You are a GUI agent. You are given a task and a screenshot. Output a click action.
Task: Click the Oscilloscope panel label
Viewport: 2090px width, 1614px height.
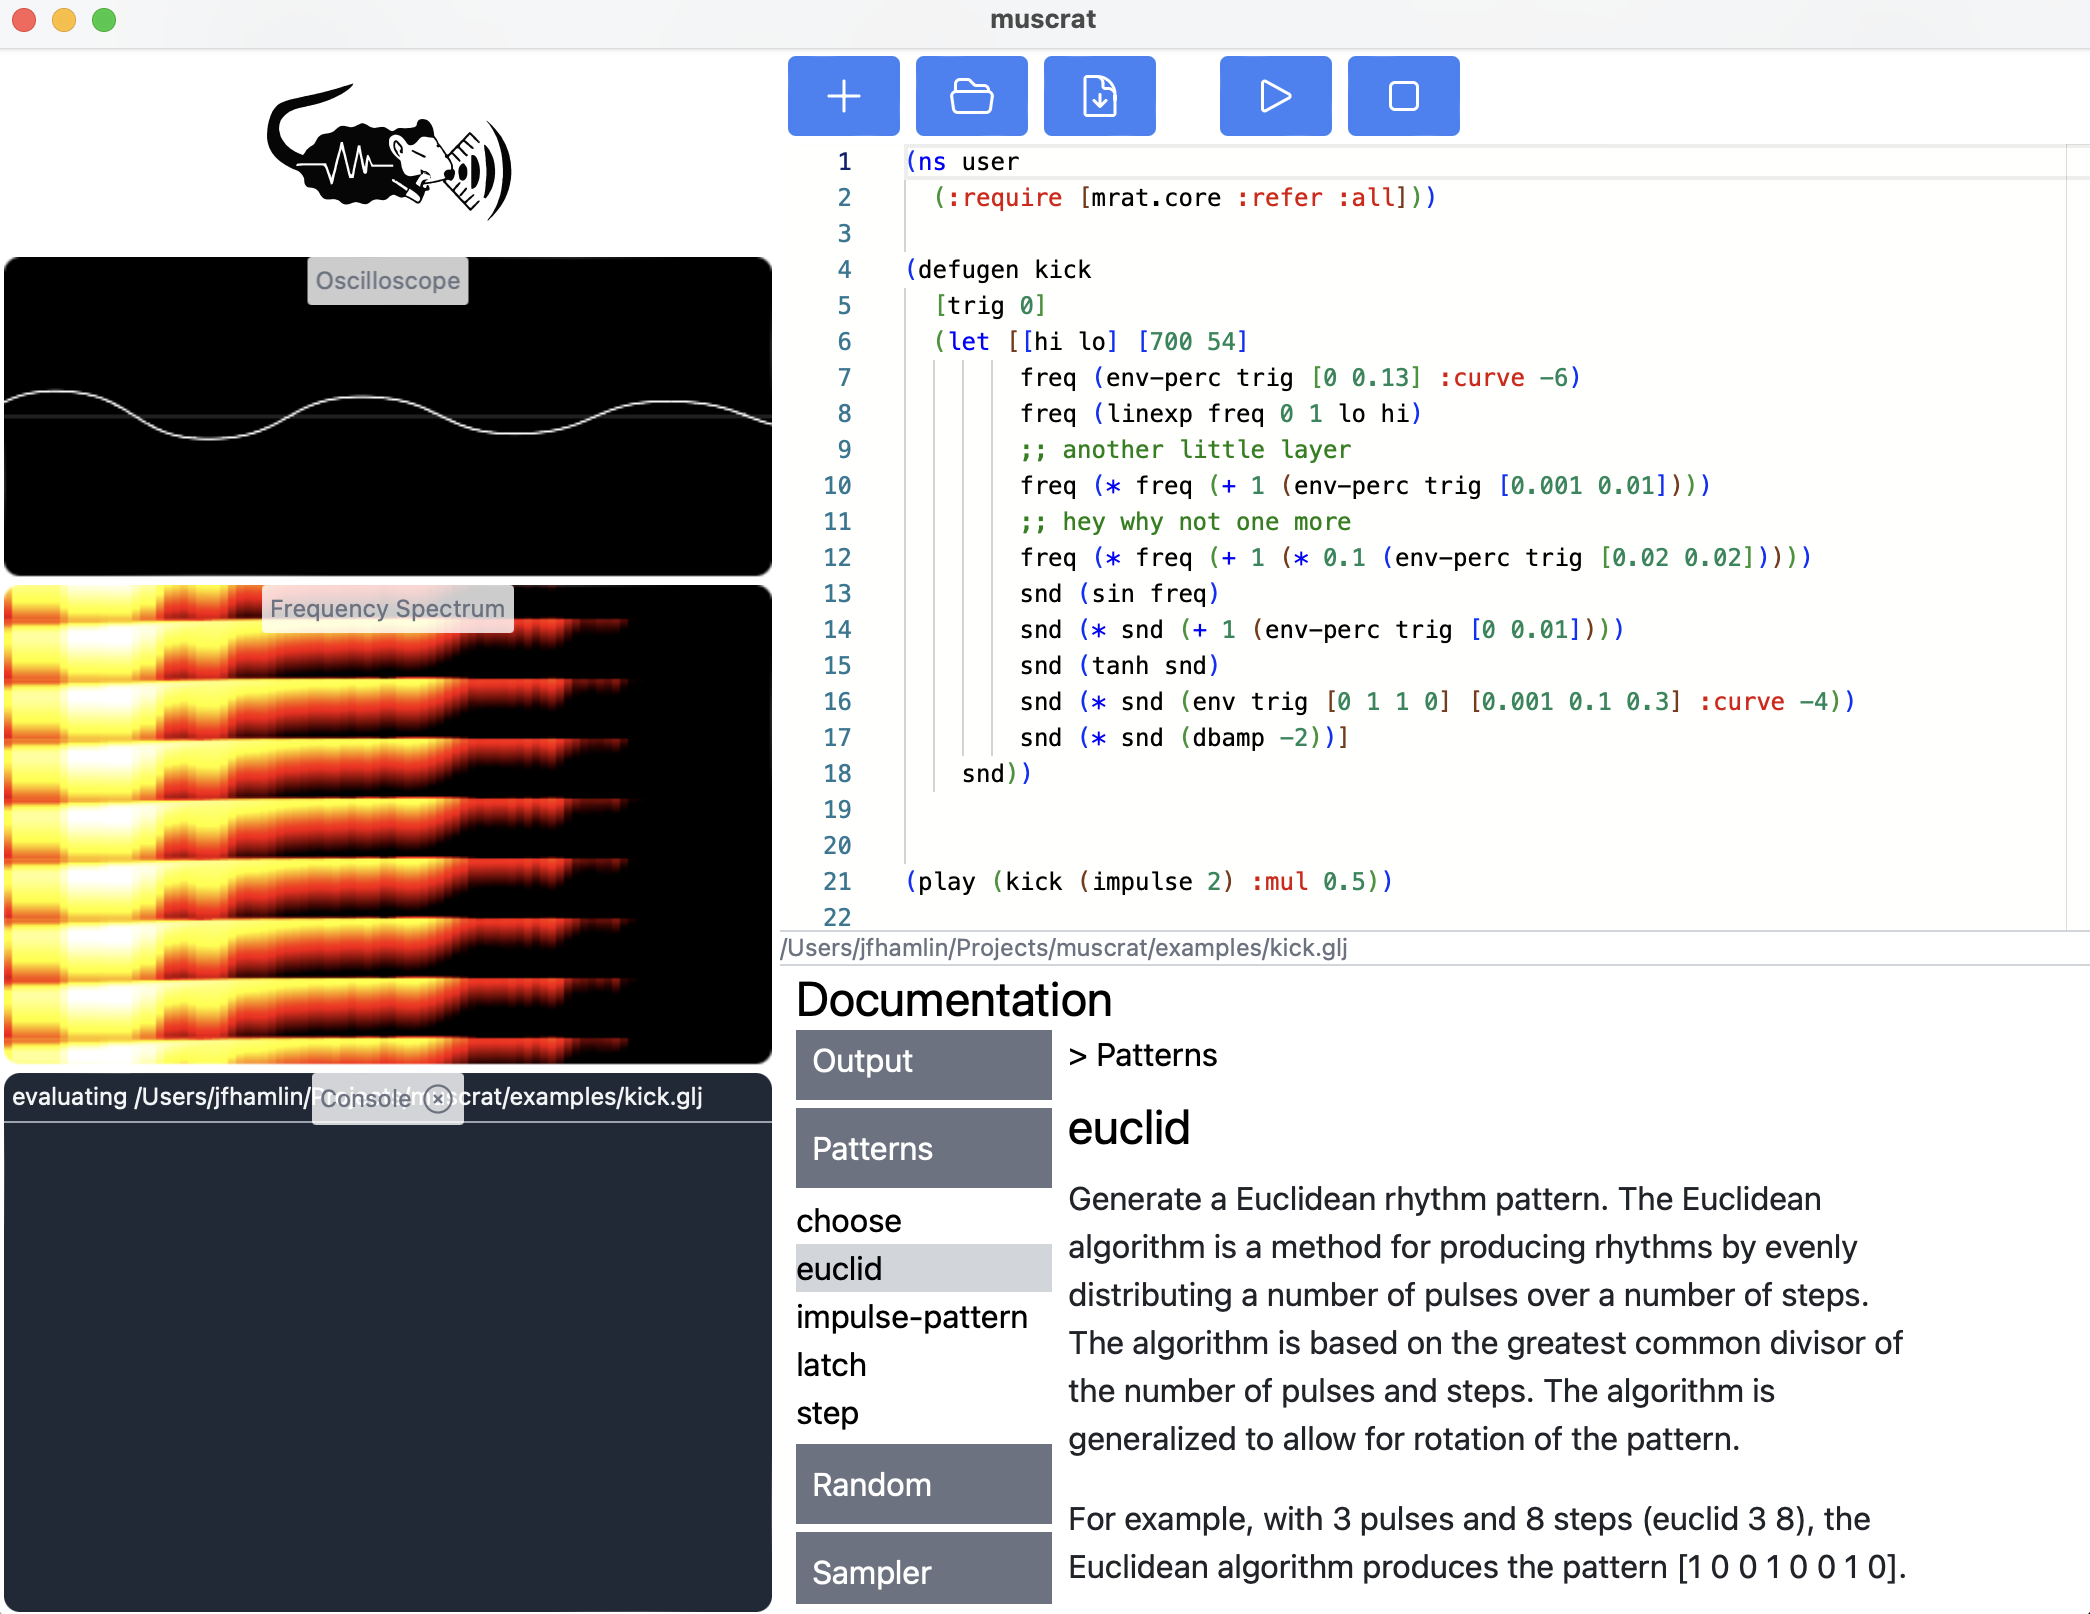(x=388, y=281)
